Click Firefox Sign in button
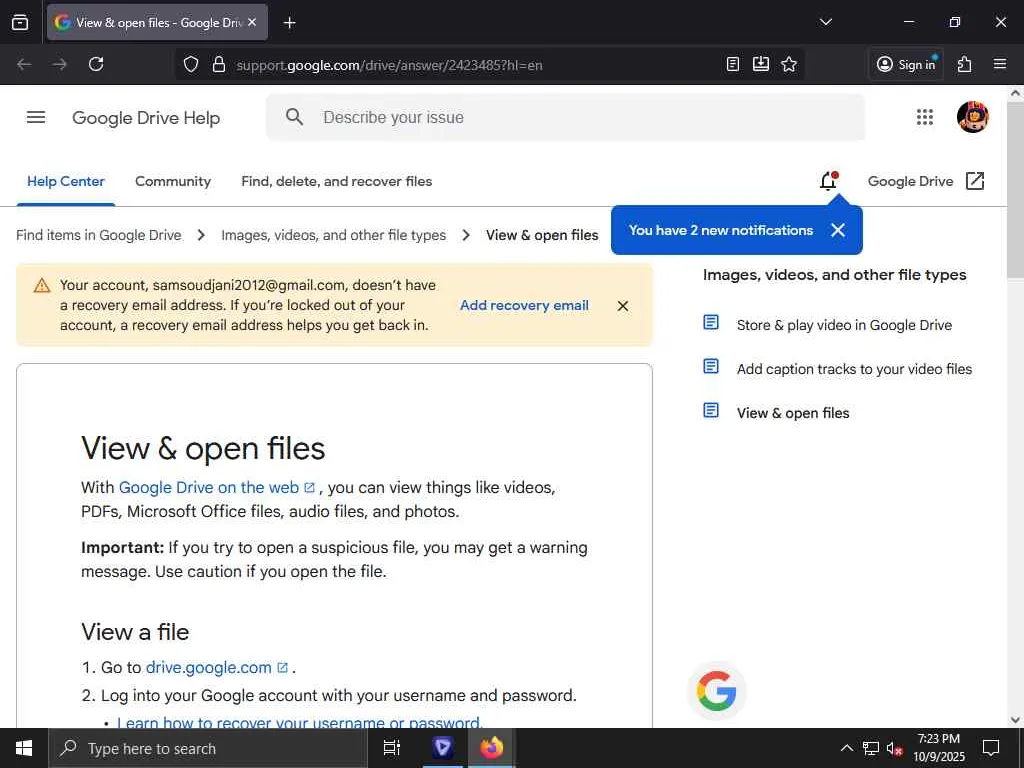 coord(906,64)
